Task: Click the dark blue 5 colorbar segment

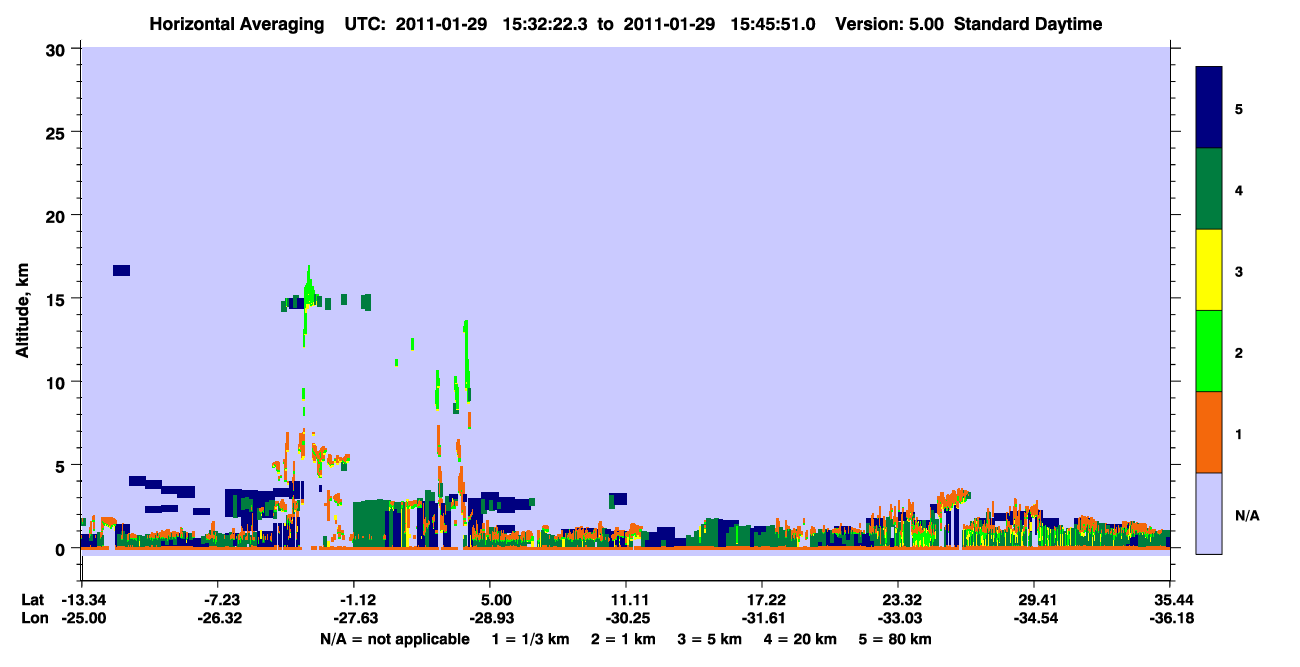Action: 1209,108
